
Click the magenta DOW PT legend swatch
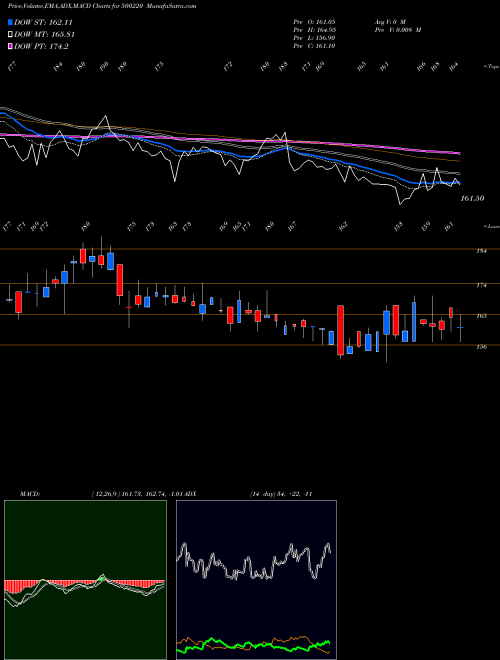click(x=11, y=46)
